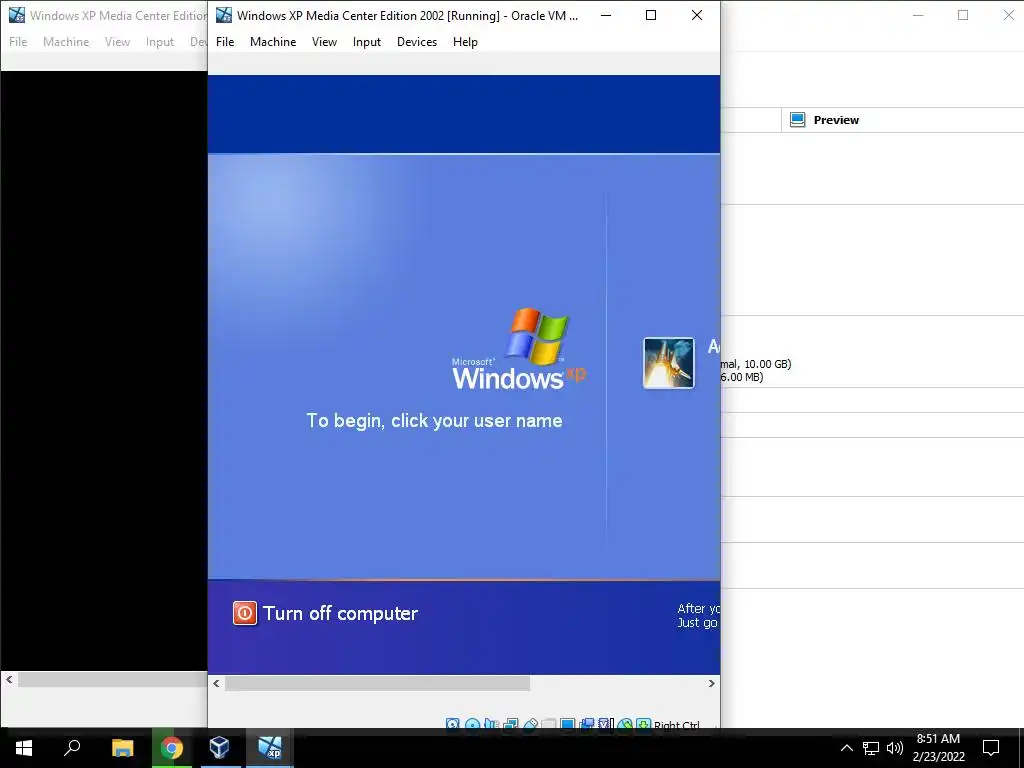Open the File menu in the front VM window

225,42
